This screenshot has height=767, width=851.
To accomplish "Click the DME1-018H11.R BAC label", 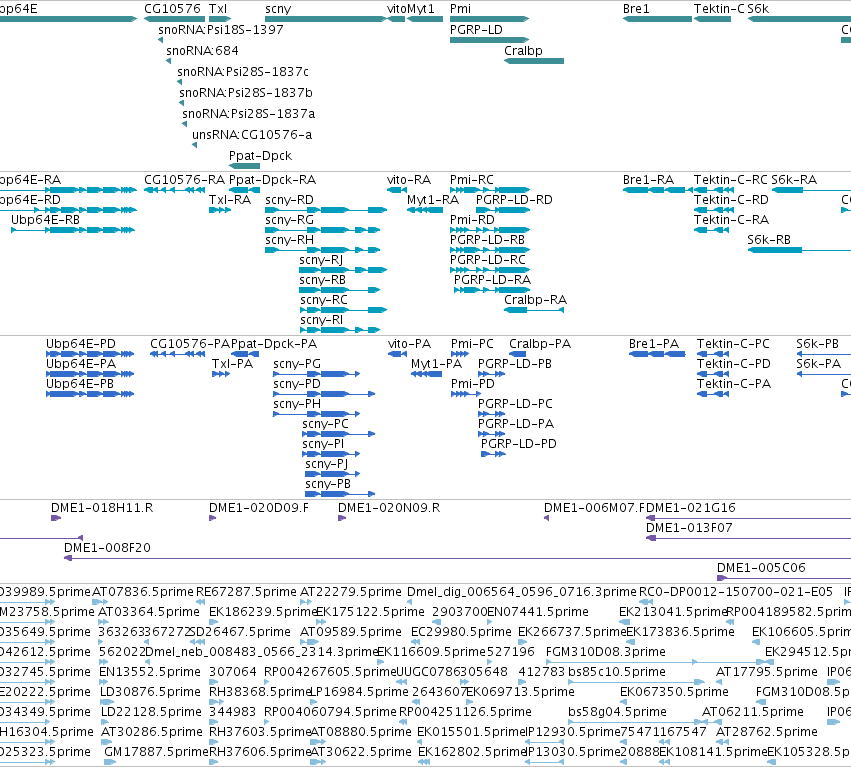I will (102, 508).
